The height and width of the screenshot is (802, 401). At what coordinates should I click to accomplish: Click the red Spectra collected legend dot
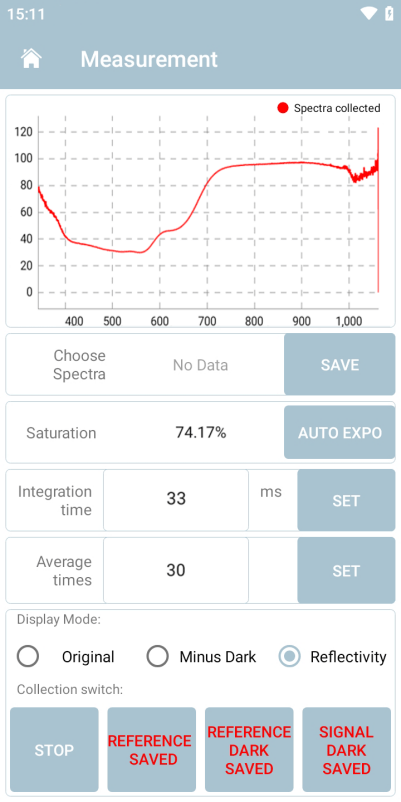(283, 108)
